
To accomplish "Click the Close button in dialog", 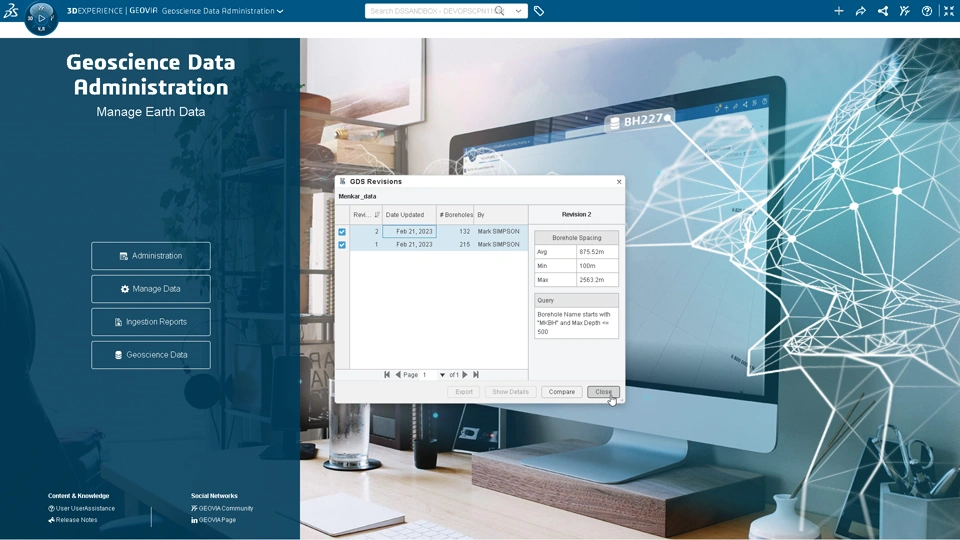I will pyautogui.click(x=603, y=392).
